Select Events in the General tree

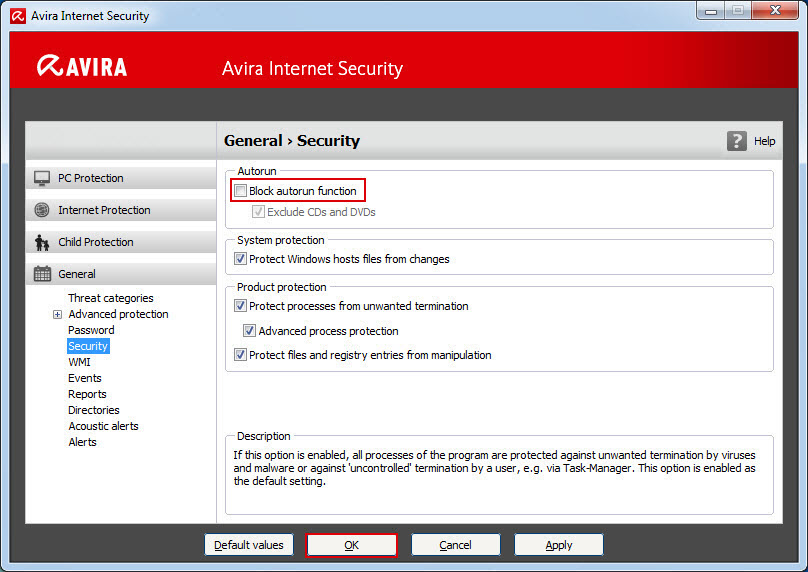click(85, 378)
